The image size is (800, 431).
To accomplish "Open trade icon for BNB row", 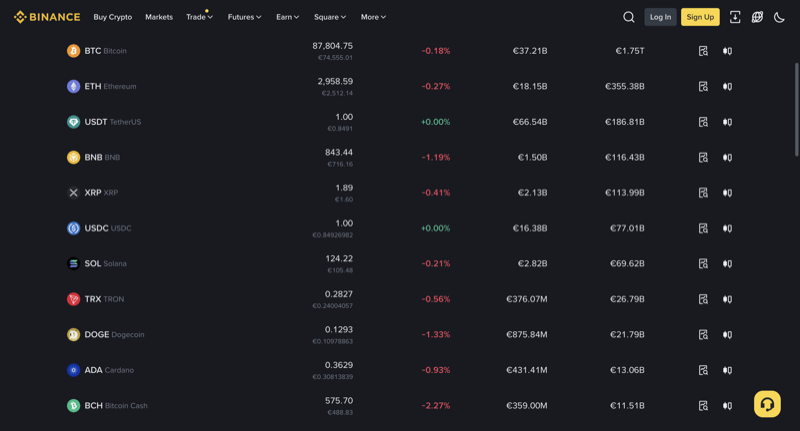I will 728,157.
